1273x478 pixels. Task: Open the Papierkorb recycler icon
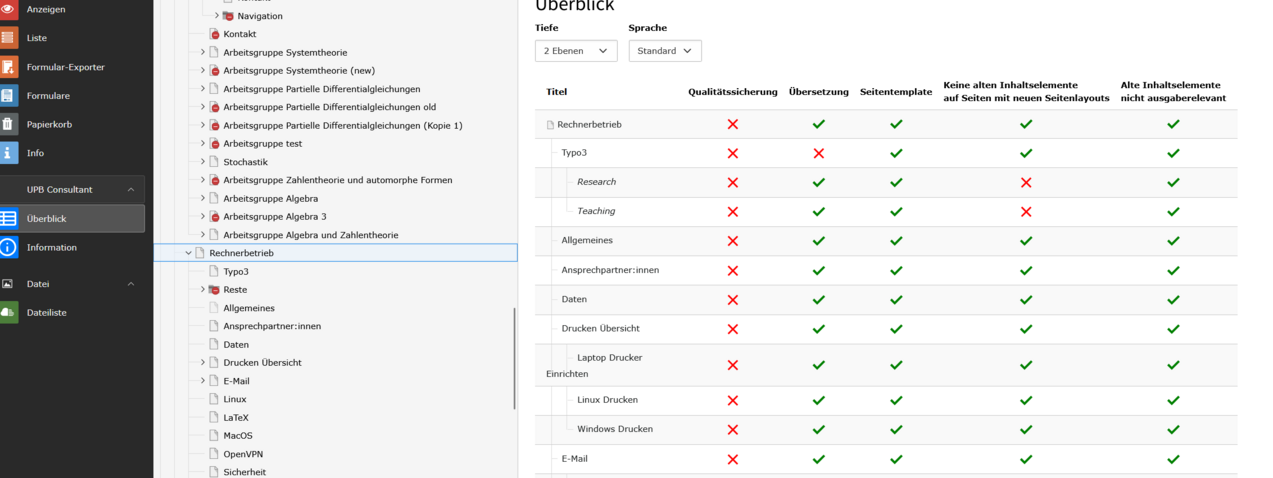(x=8, y=125)
